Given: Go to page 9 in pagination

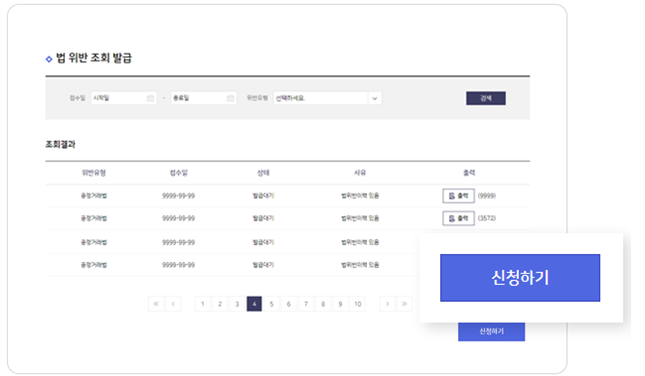Looking at the screenshot, I should point(341,304).
